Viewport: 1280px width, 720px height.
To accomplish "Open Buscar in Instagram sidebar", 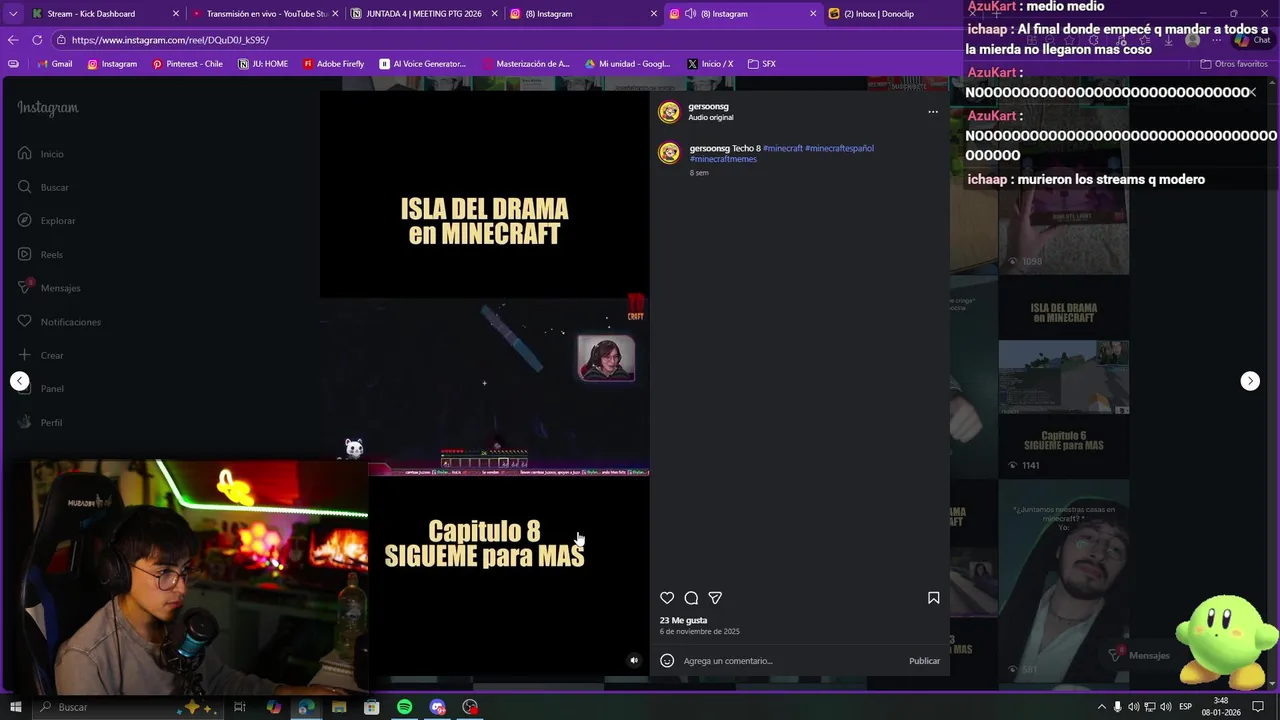I will pyautogui.click(x=43, y=187).
